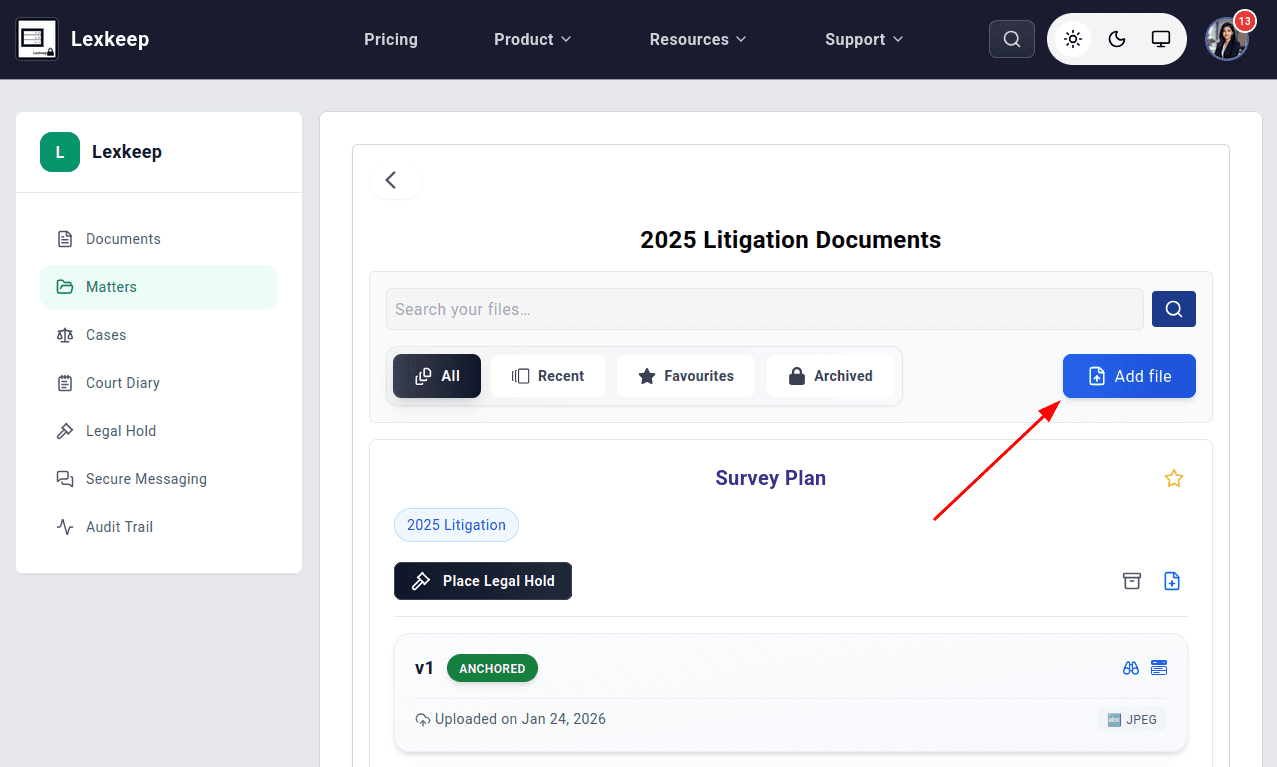This screenshot has height=767, width=1277.
Task: Click the green L workspace badge
Action: (60, 152)
